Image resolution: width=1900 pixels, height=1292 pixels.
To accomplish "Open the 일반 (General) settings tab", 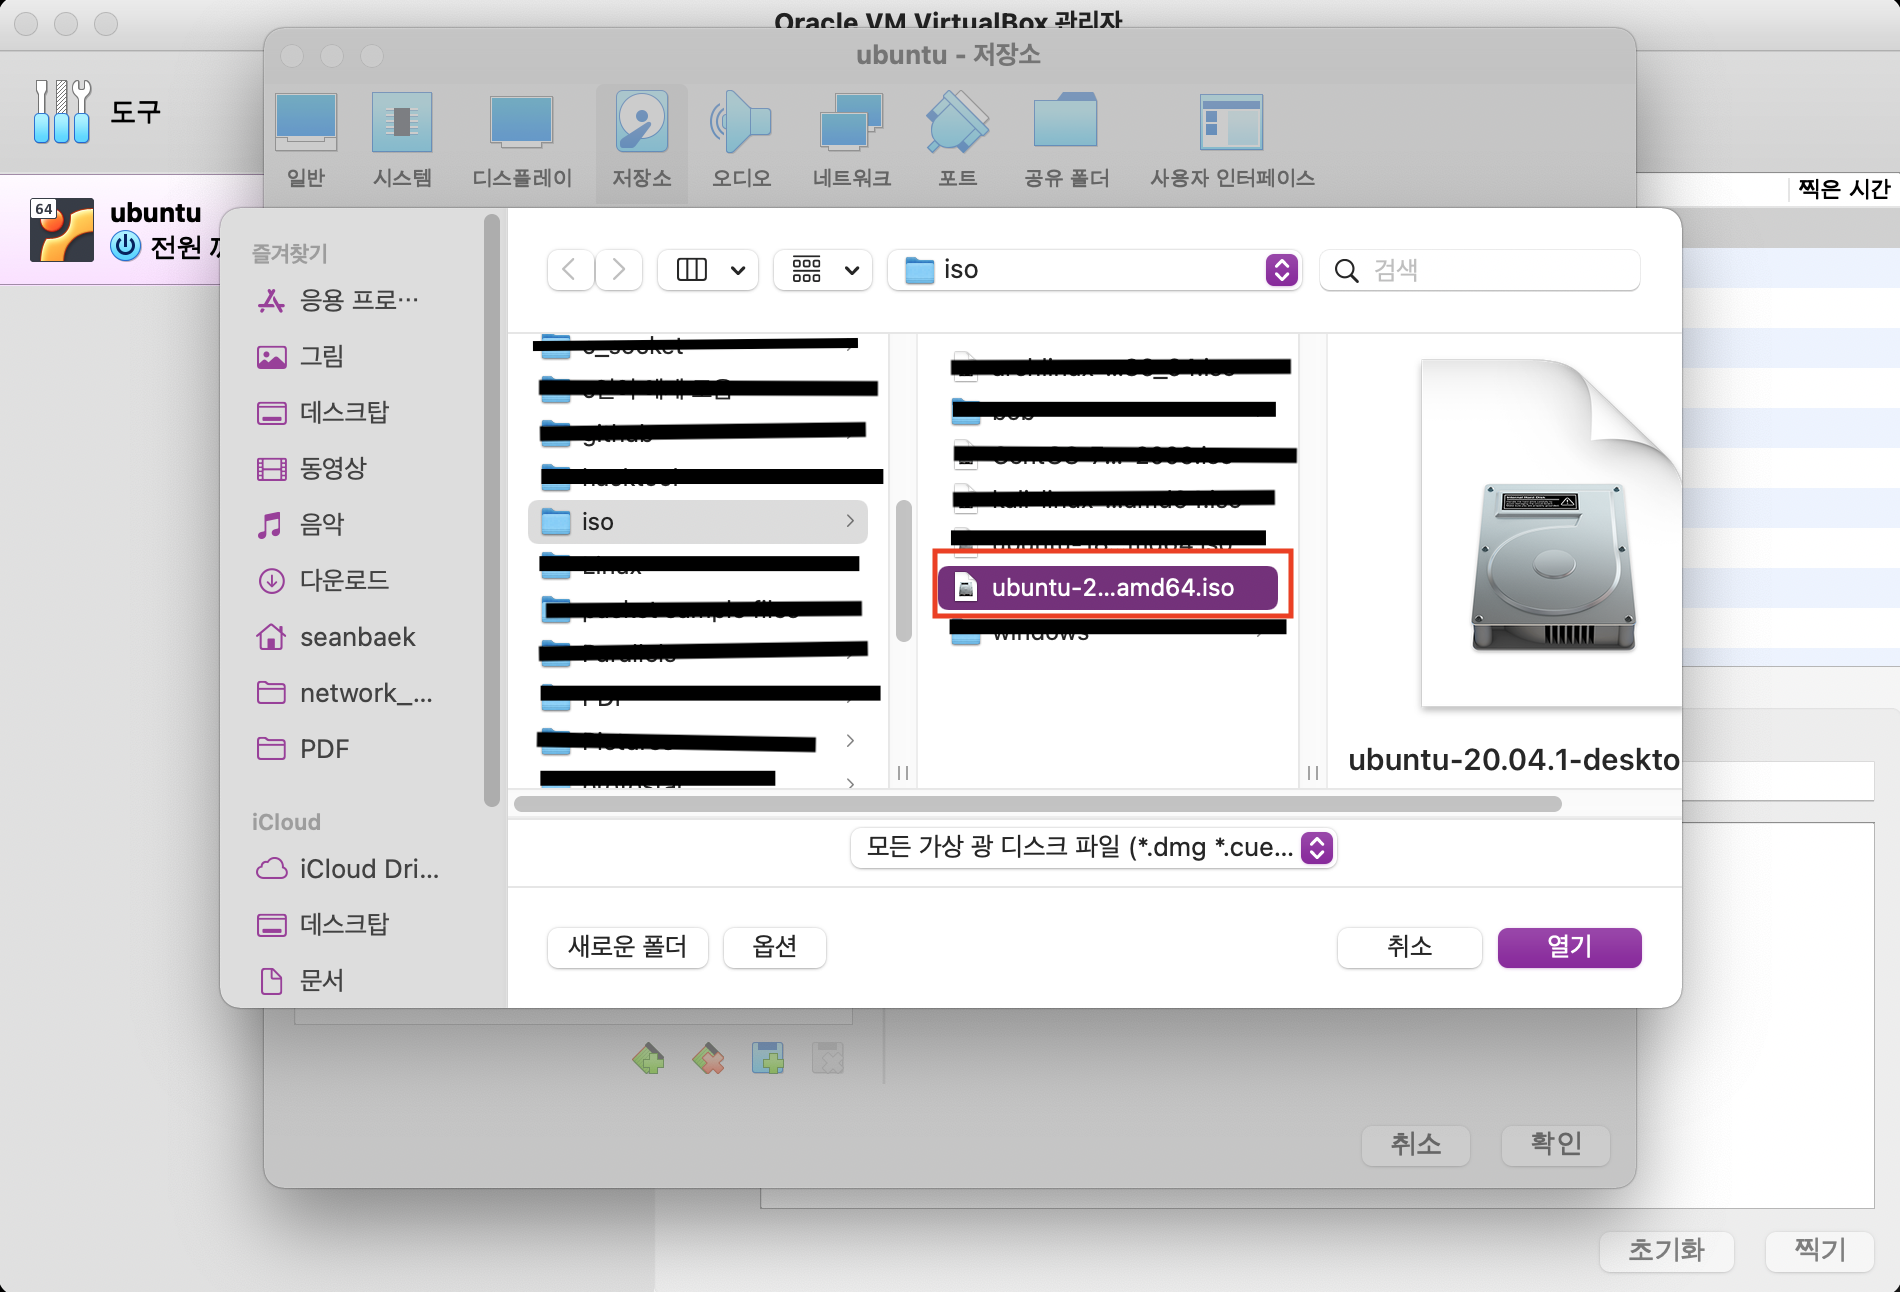I will (306, 140).
